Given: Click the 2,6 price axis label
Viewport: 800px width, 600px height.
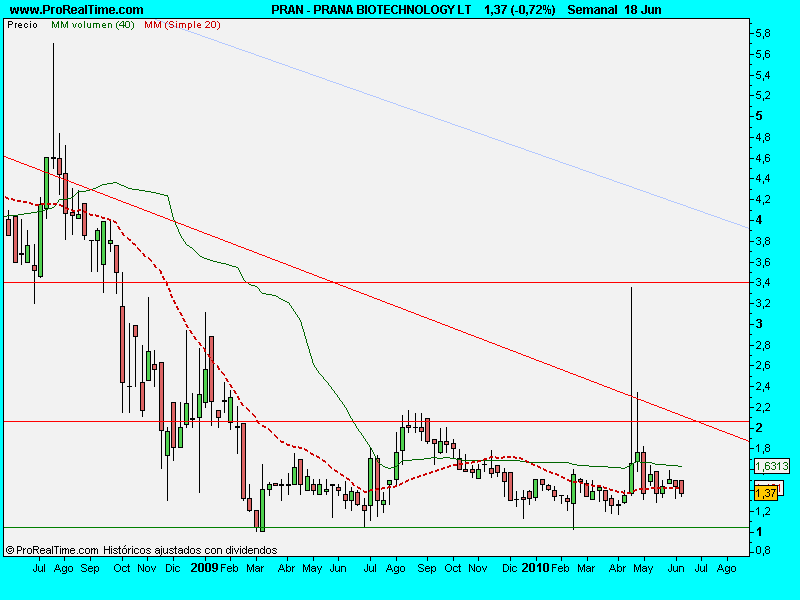Looking at the screenshot, I should 763,365.
